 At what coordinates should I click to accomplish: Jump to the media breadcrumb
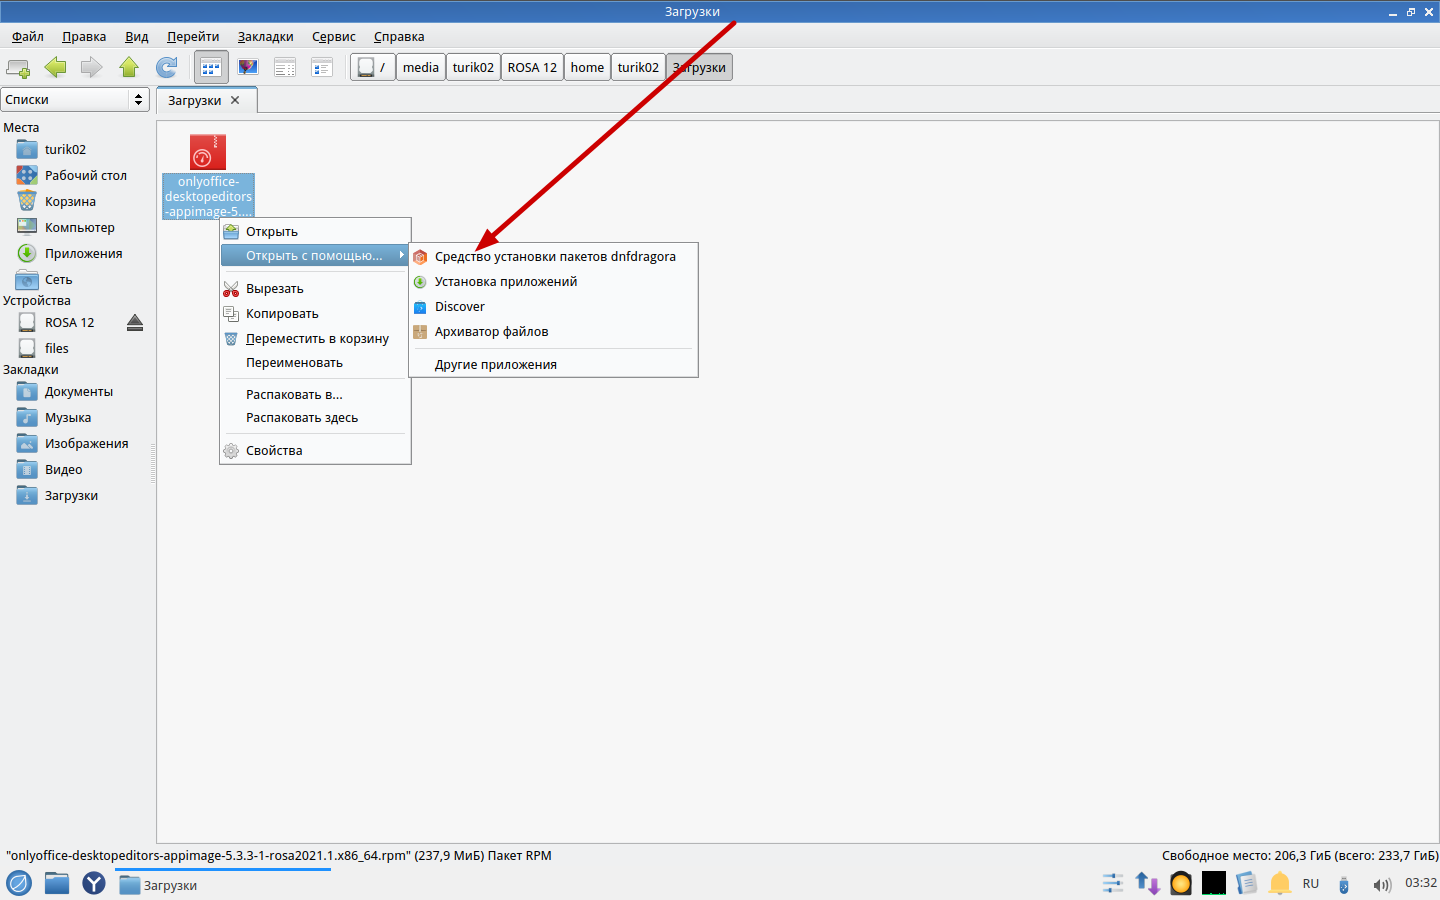(421, 67)
